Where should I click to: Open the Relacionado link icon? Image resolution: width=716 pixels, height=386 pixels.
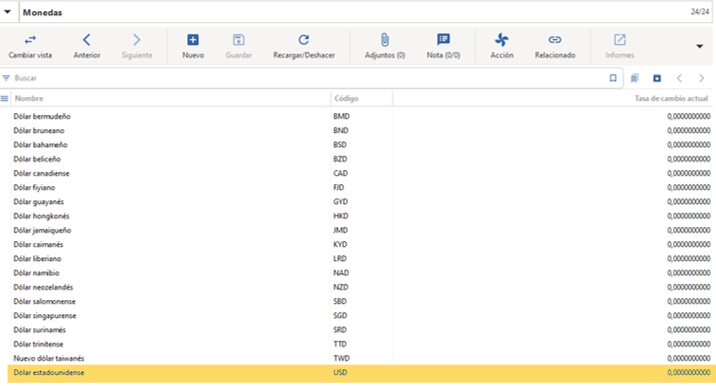coord(555,40)
